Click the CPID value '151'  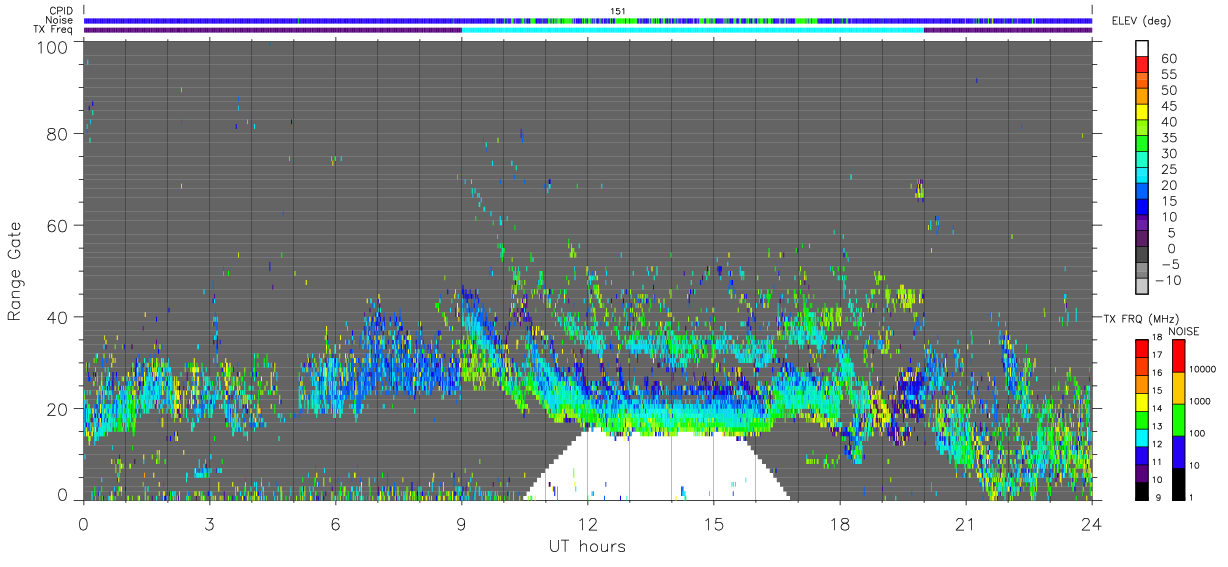(618, 11)
